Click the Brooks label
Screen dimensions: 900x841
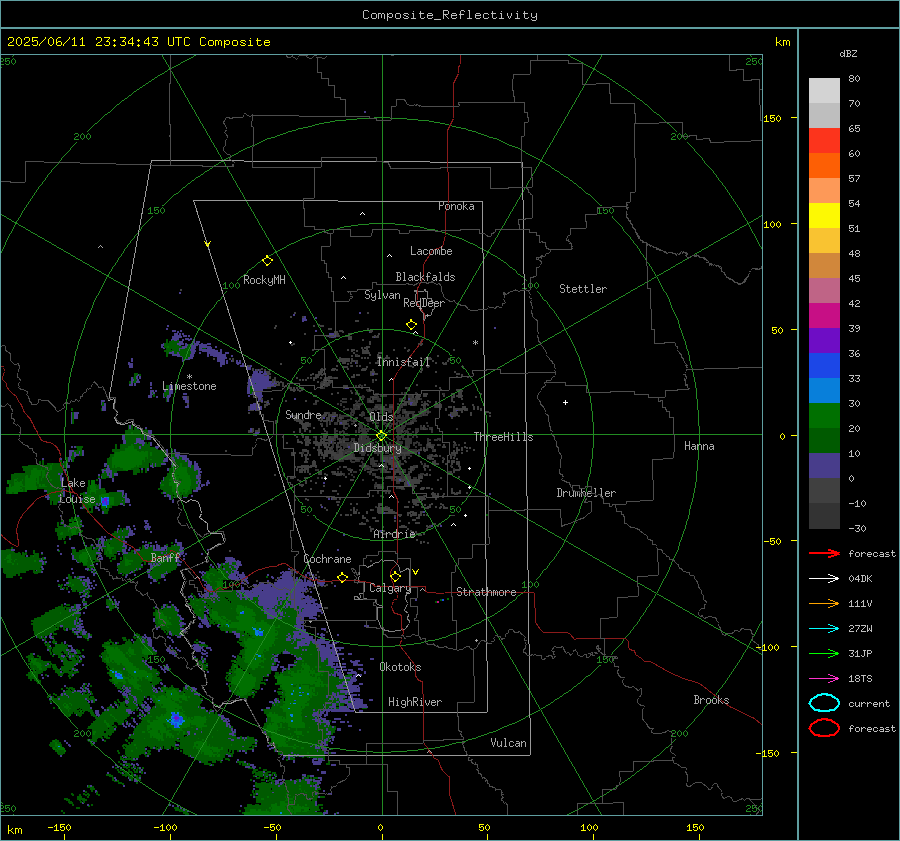711,700
